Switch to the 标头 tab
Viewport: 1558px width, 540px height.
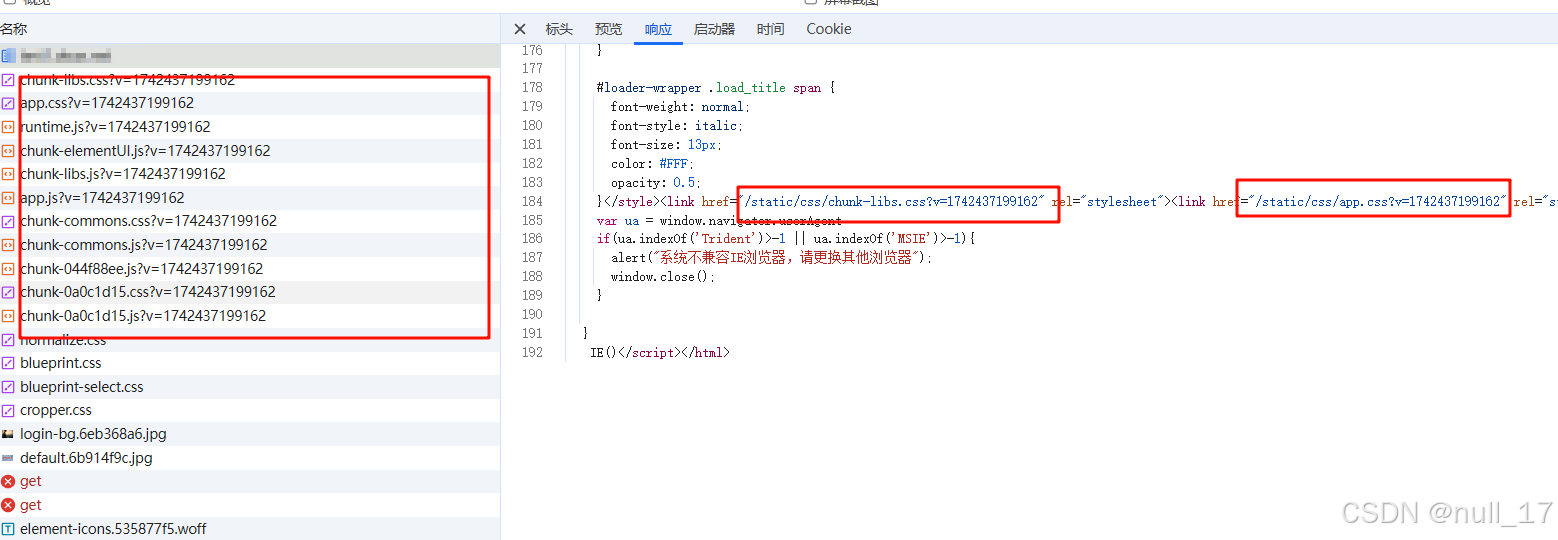(559, 29)
